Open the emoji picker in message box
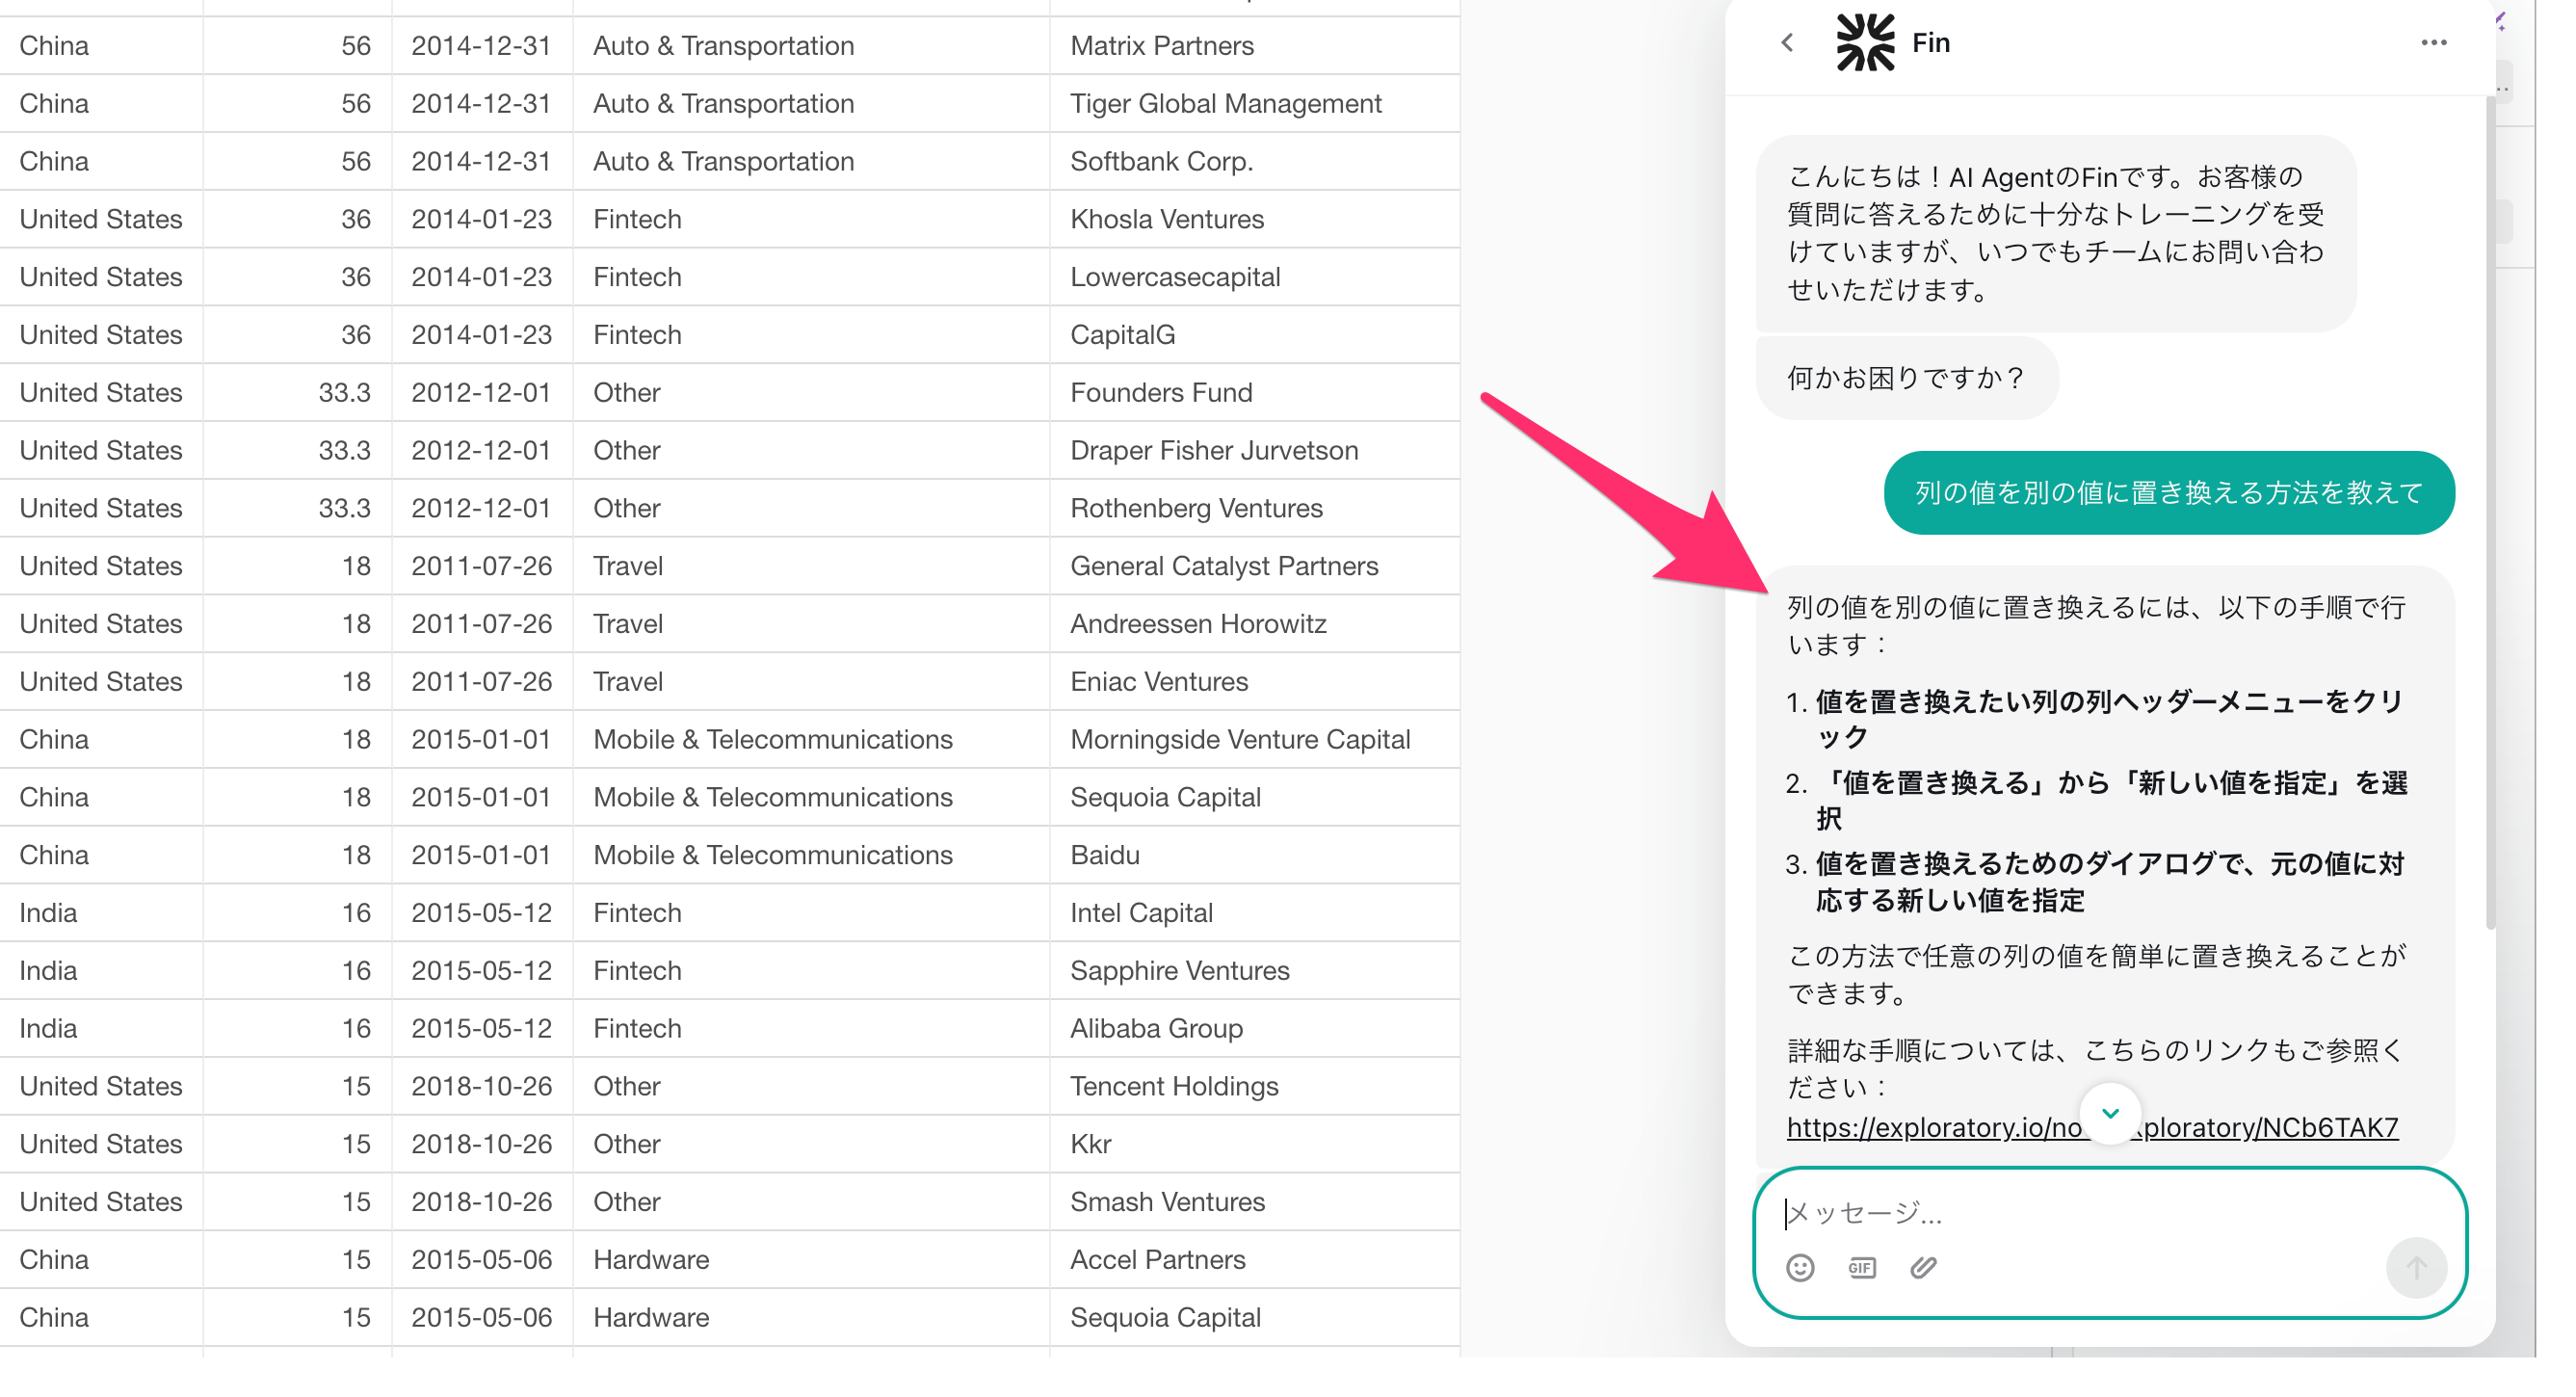The image size is (2576, 1397). point(1800,1267)
